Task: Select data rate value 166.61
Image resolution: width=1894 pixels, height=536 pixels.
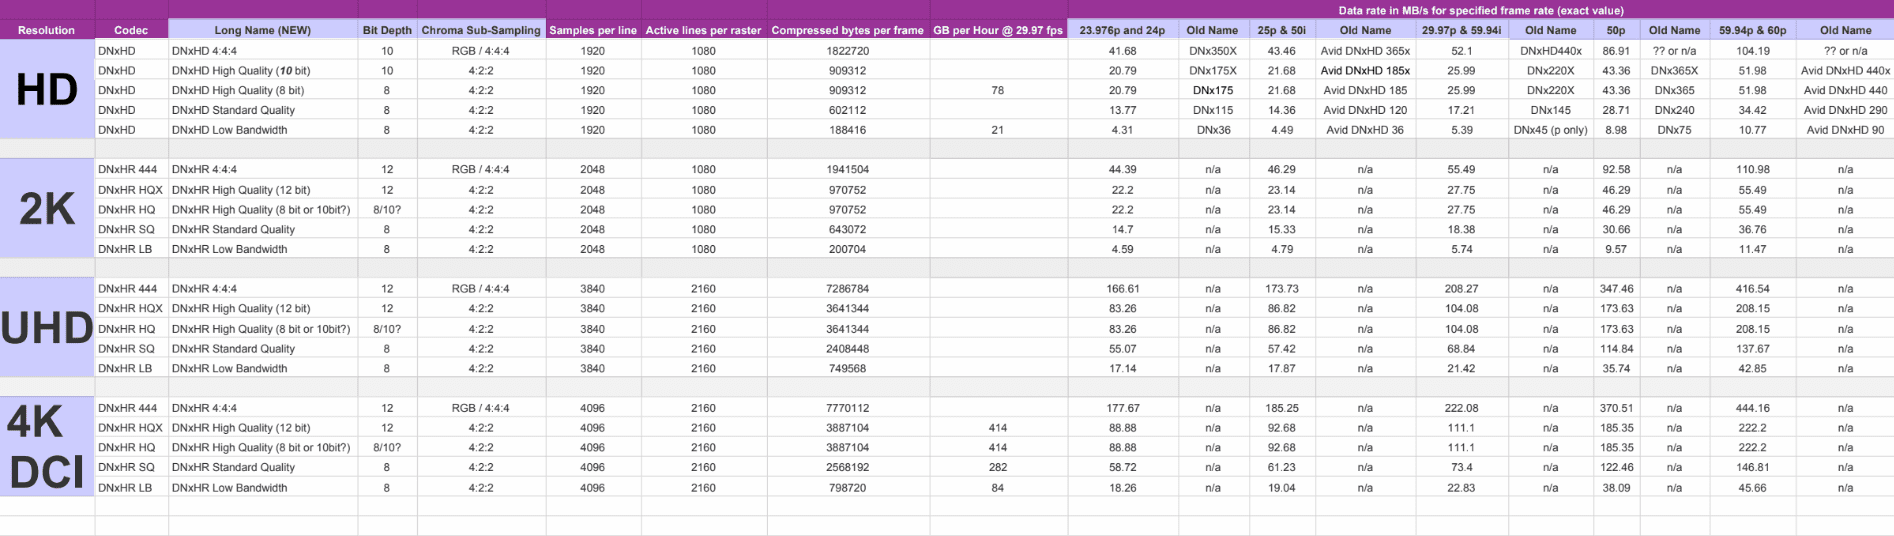Action: click(x=1123, y=289)
